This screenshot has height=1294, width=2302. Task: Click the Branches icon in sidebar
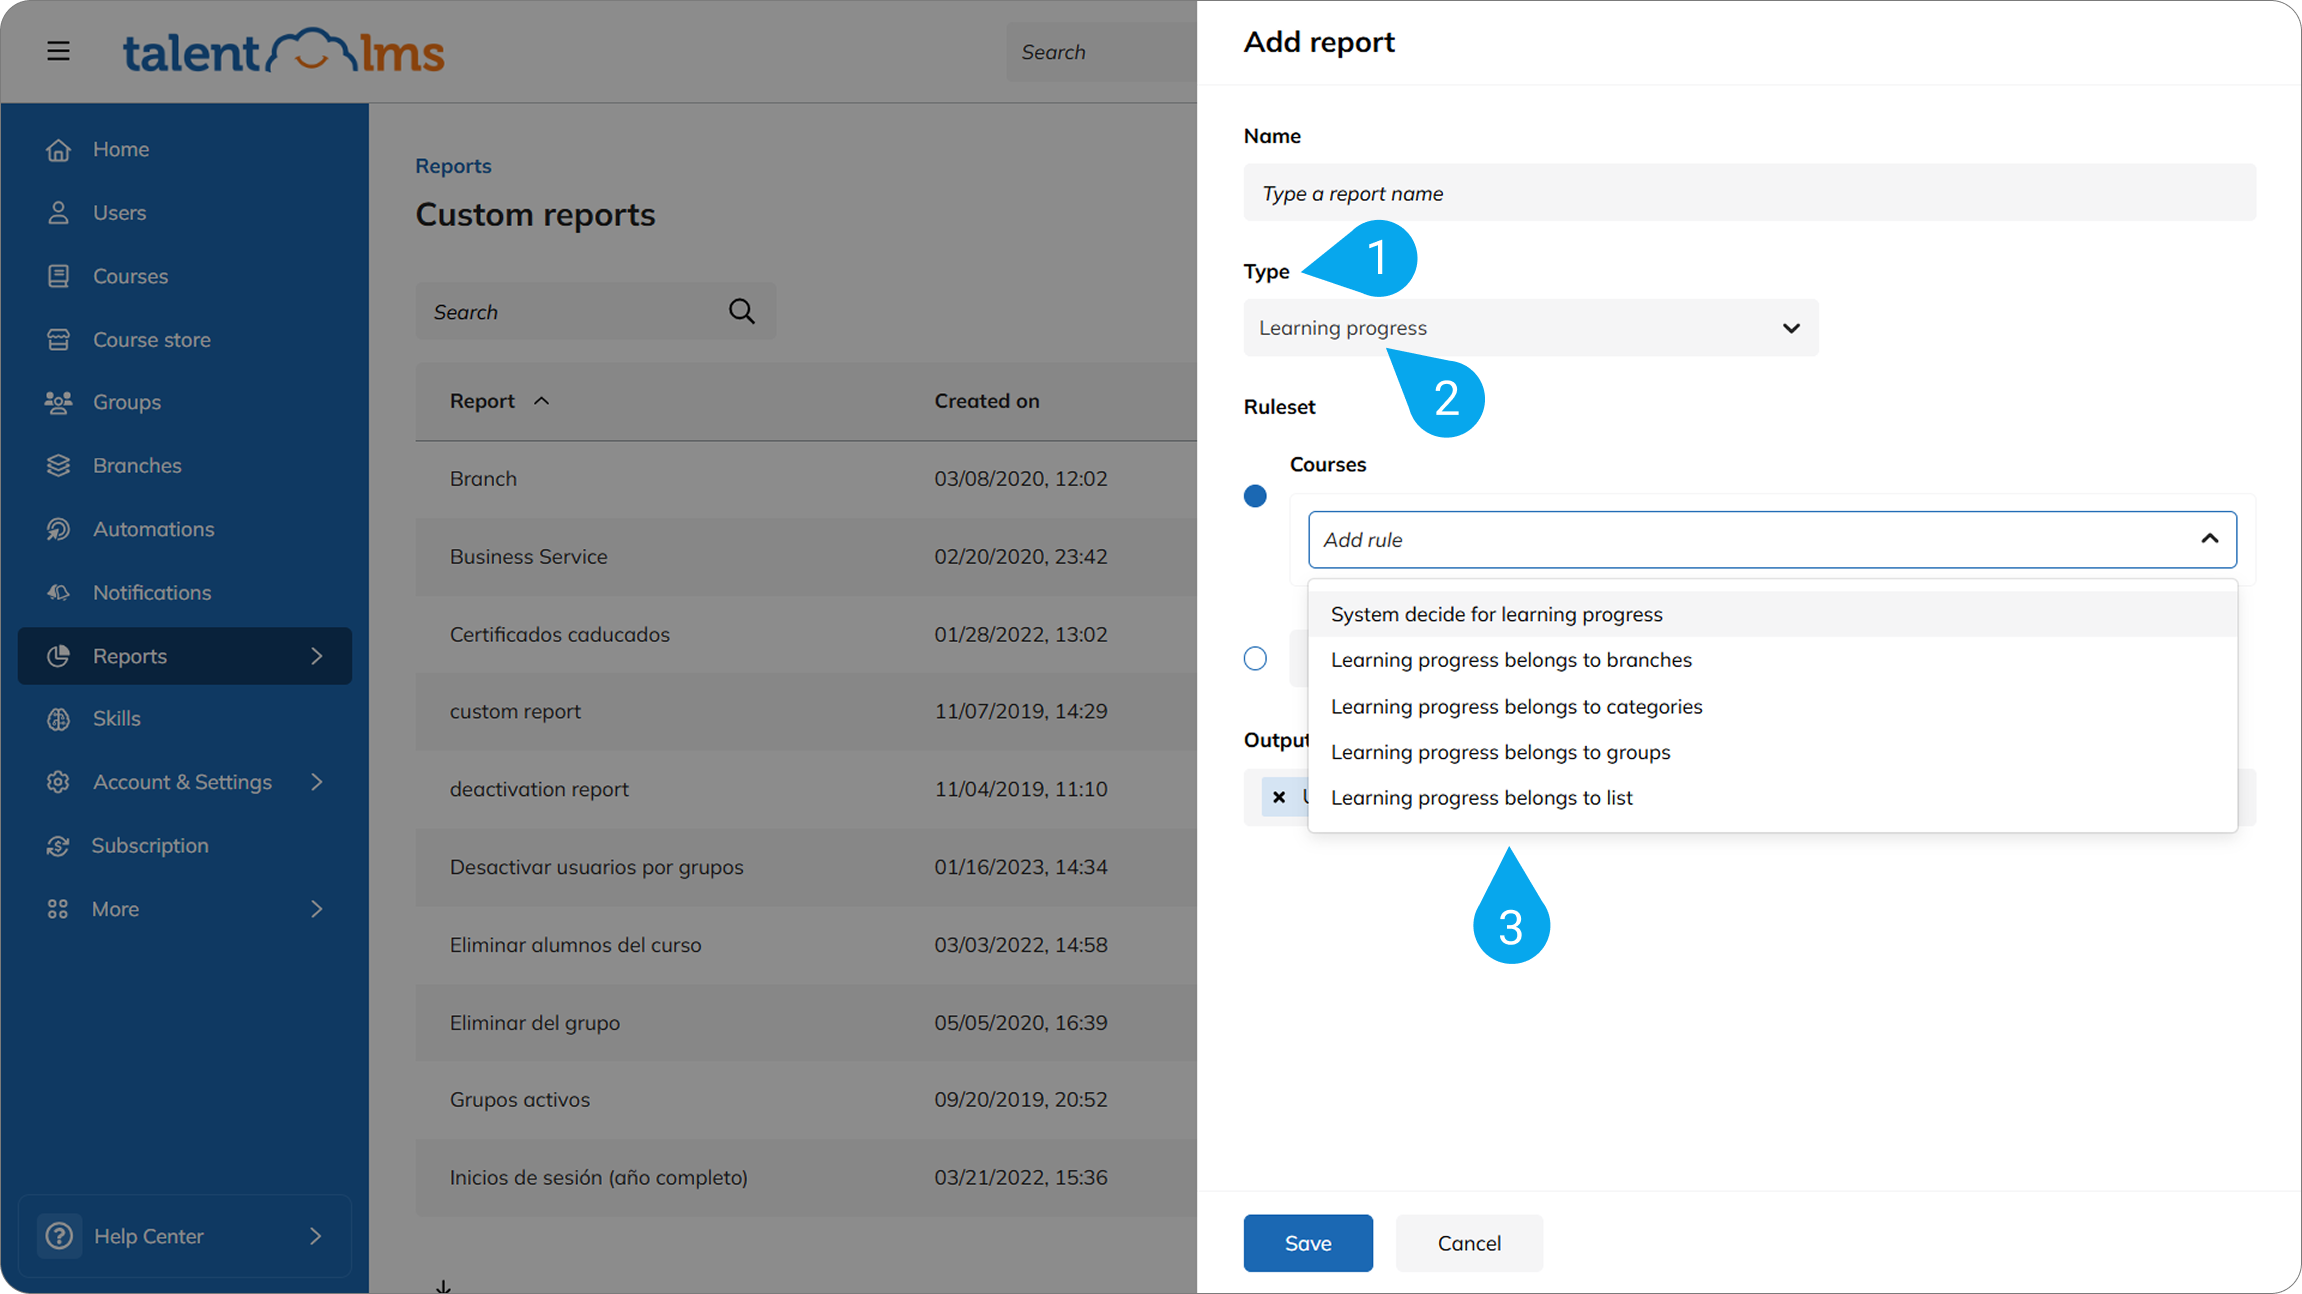click(58, 465)
